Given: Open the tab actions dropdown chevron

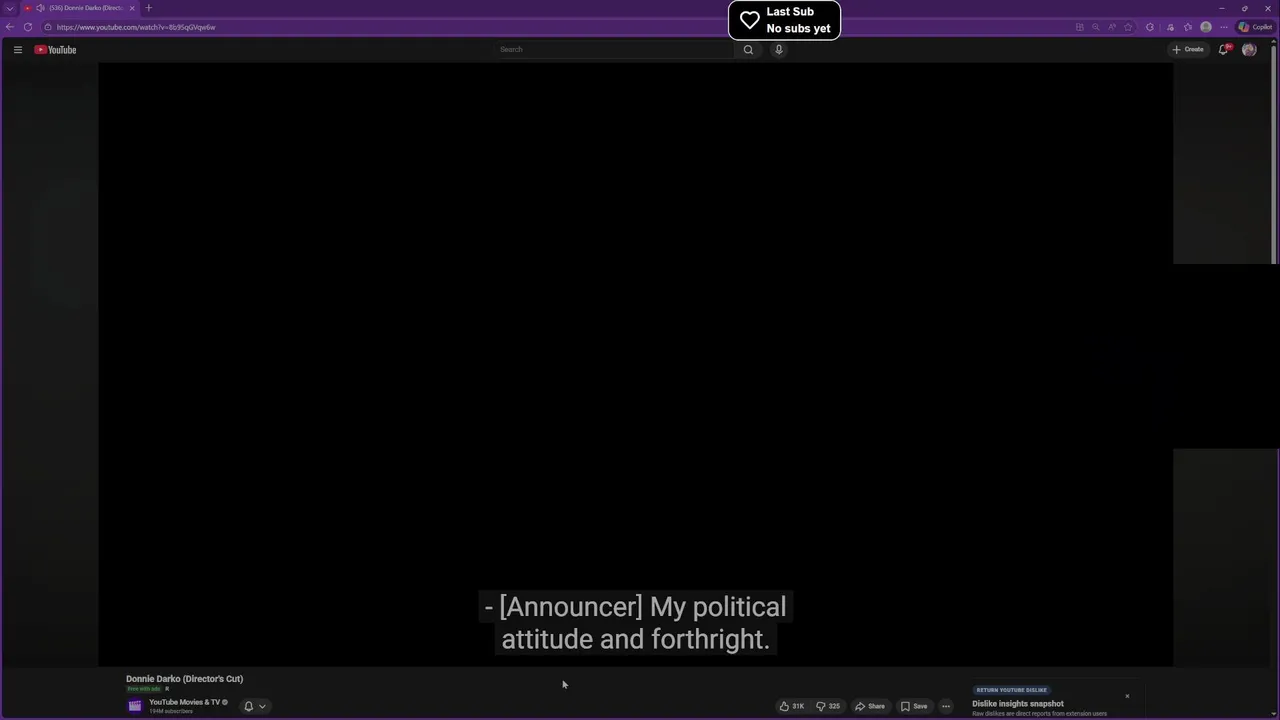Looking at the screenshot, I should [x=10, y=8].
